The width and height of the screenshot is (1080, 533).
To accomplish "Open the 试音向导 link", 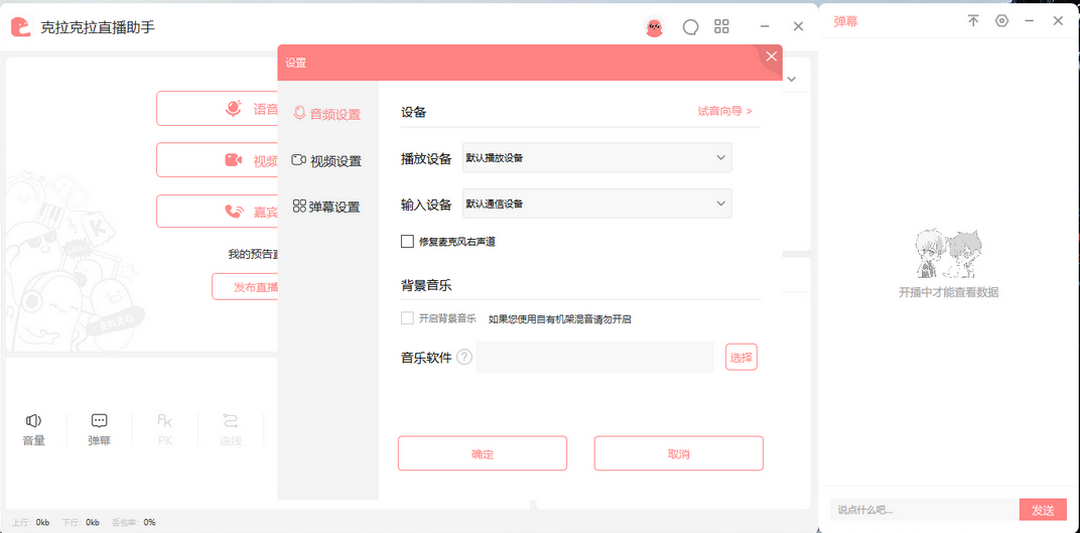I will coord(724,112).
